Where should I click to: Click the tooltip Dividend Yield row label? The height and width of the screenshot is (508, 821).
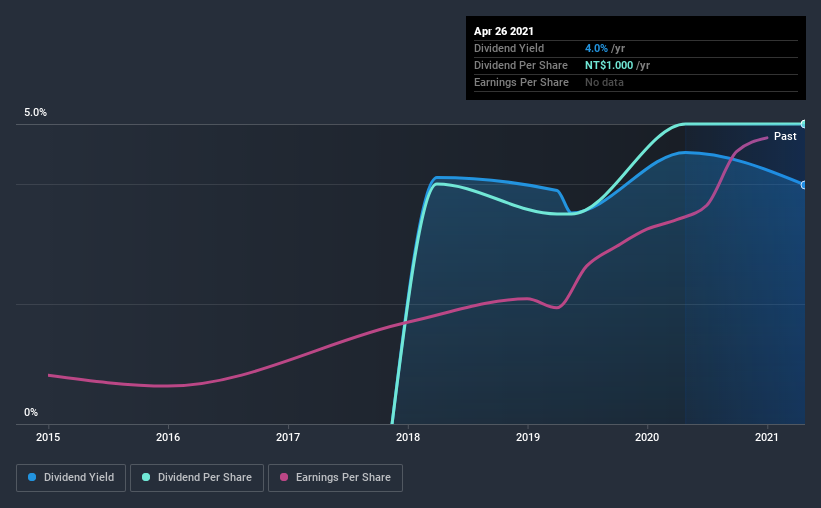509,48
